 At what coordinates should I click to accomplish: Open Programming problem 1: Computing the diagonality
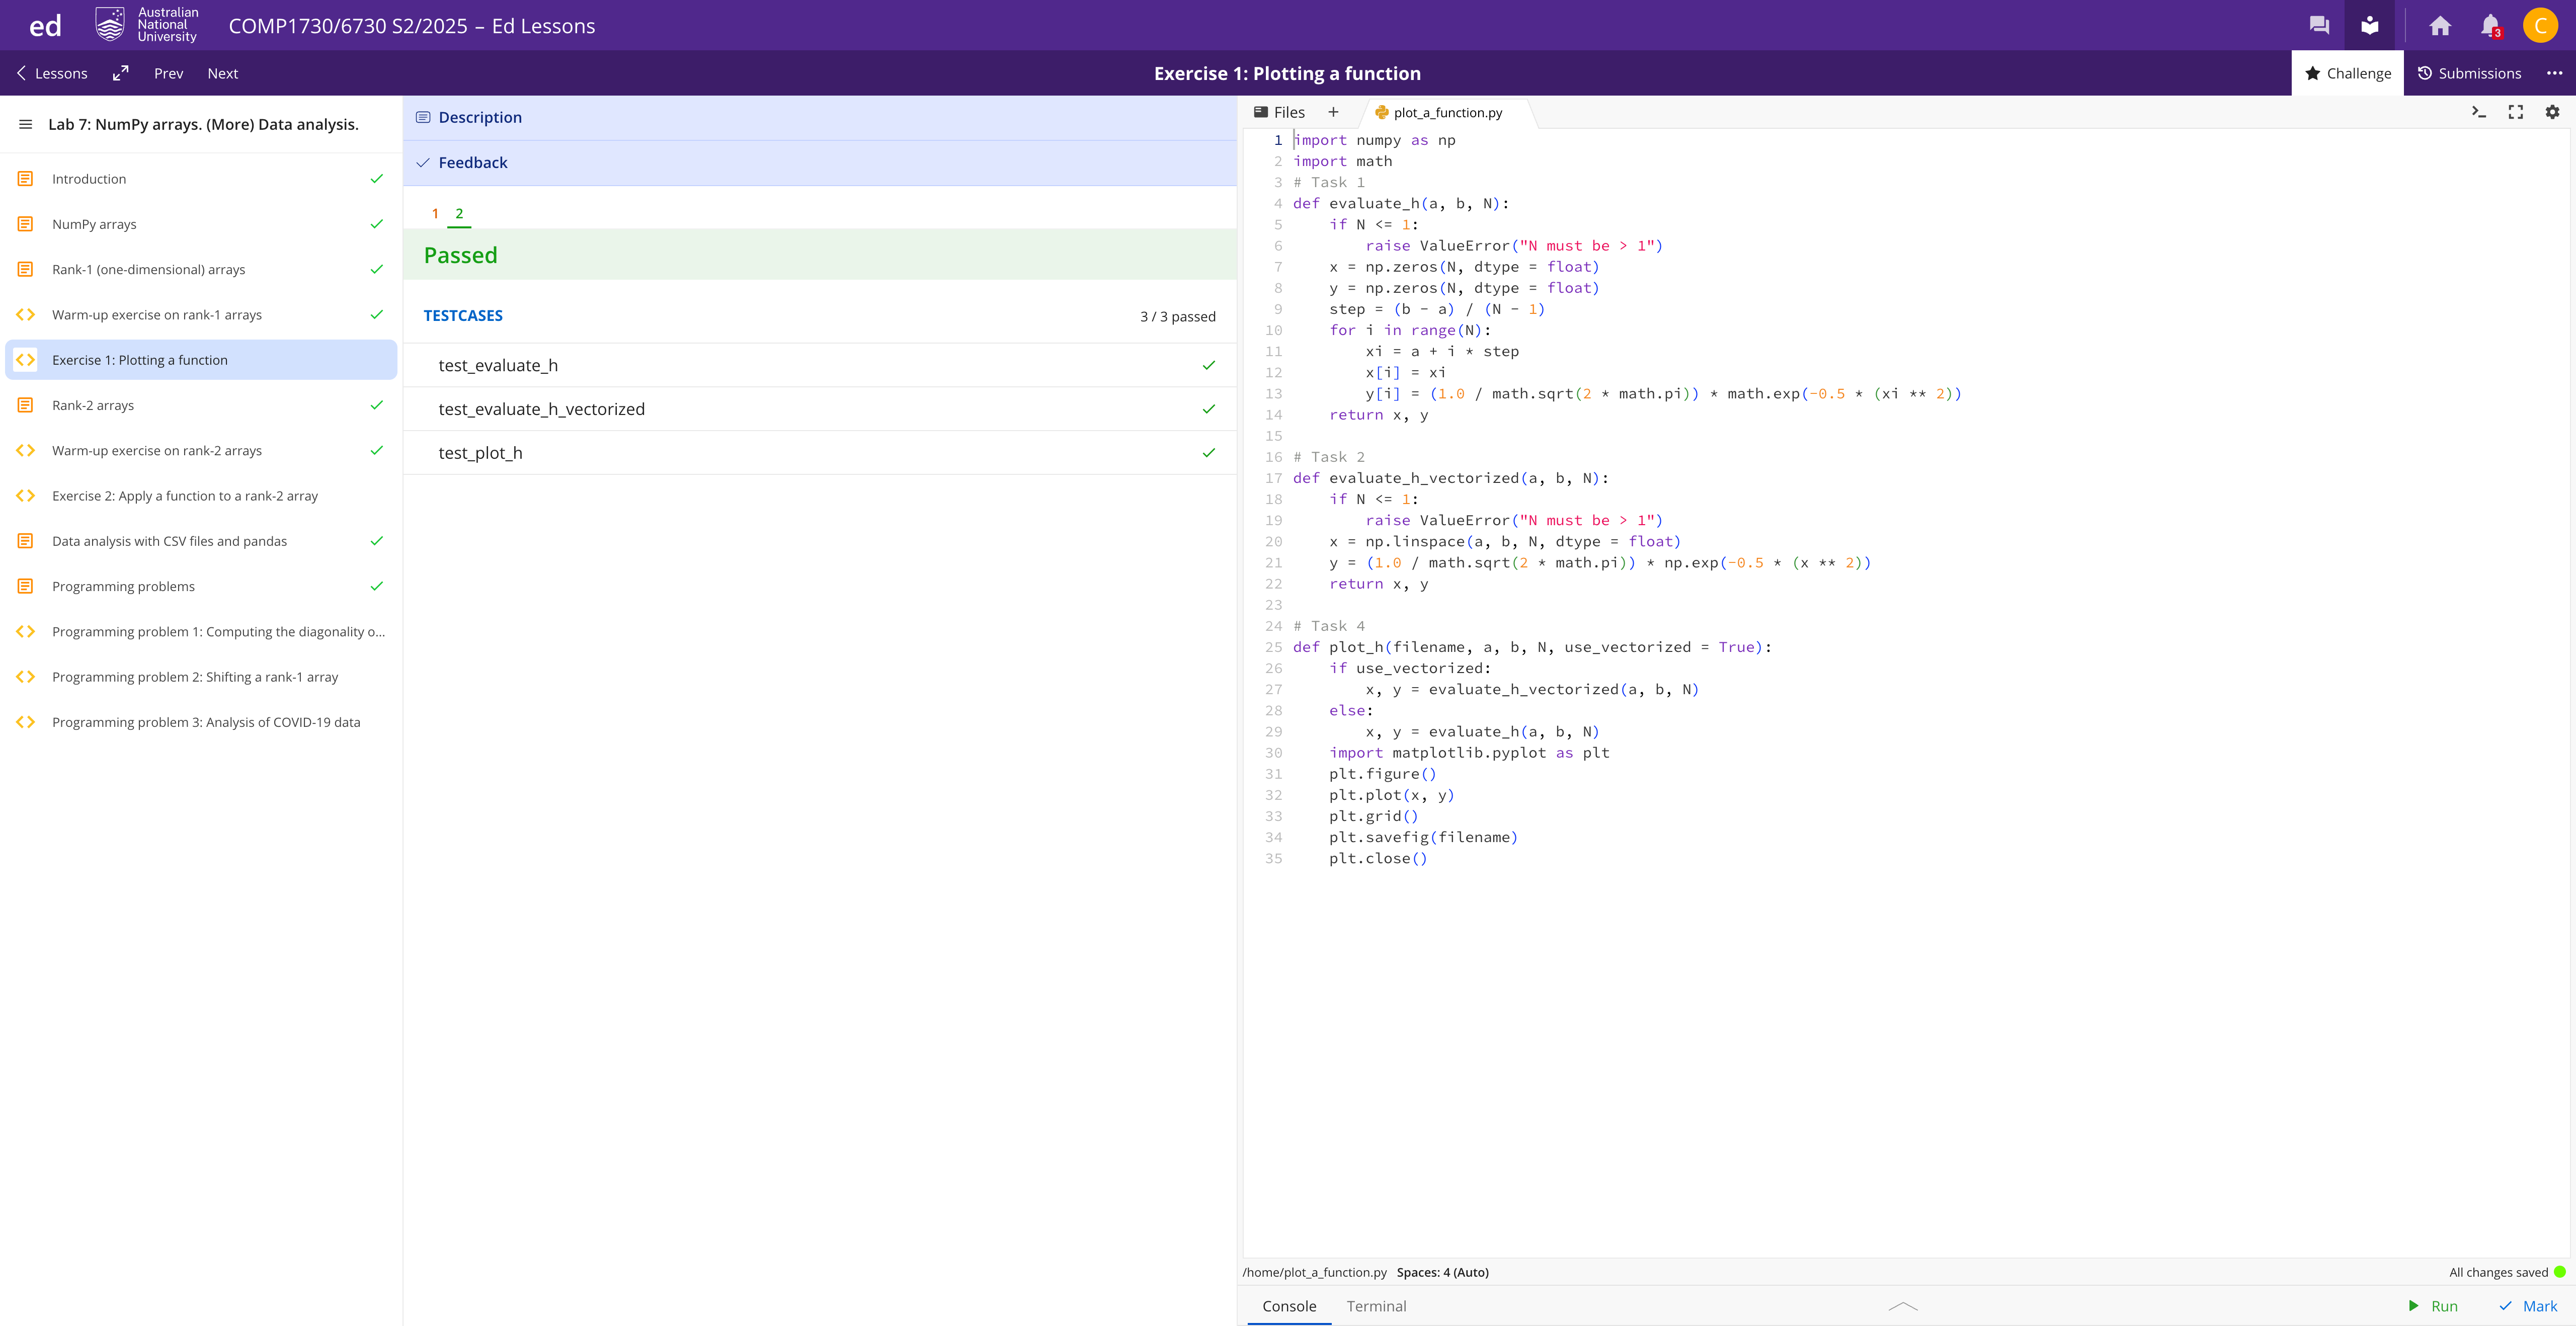pos(201,631)
